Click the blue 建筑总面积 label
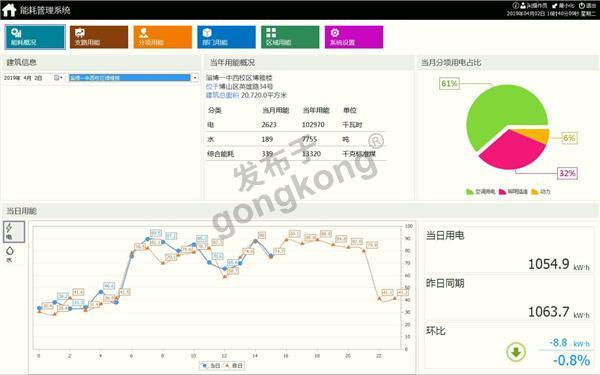Image resolution: width=600 pixels, height=375 pixels. pyautogui.click(x=222, y=95)
